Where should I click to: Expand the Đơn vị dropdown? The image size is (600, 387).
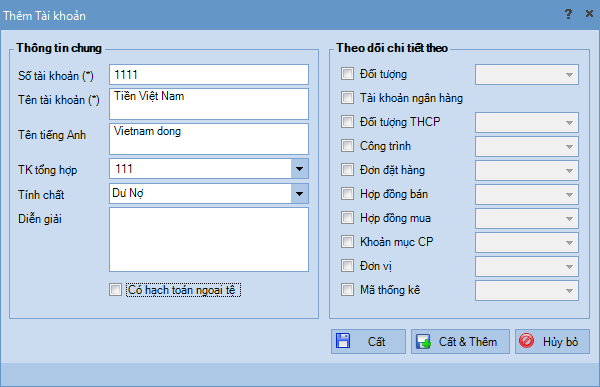[x=527, y=266]
